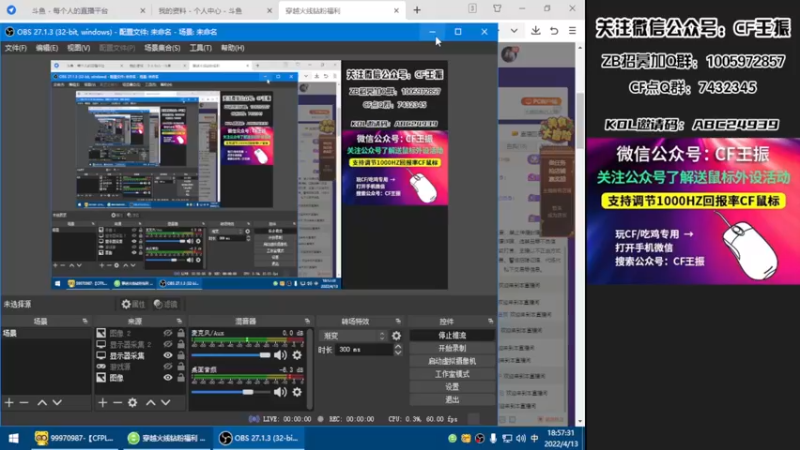Viewport: 800px width, 450px height.
Task: Remove scene with the minus icon
Action: click(x=24, y=403)
